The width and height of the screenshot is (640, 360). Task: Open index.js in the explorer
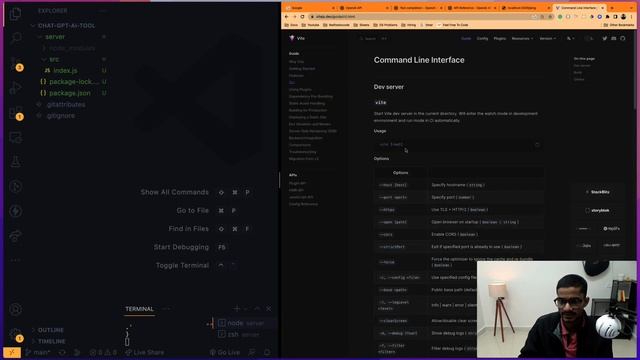[65, 71]
